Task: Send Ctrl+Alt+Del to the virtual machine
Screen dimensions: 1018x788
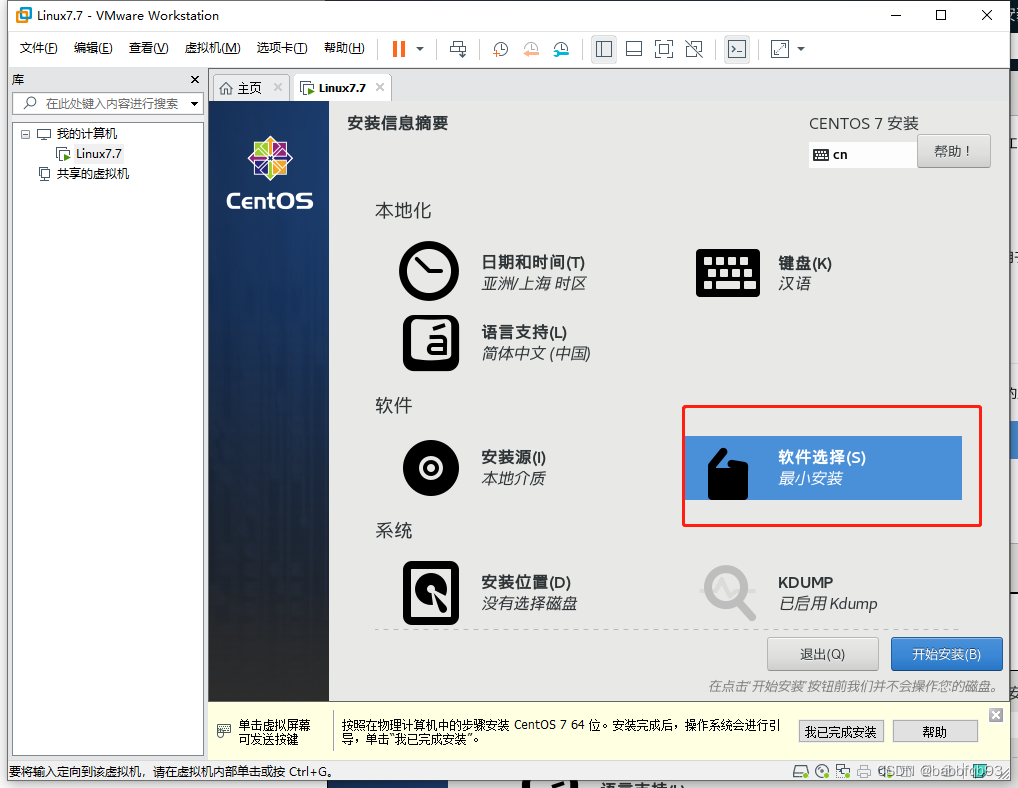Action: point(458,49)
